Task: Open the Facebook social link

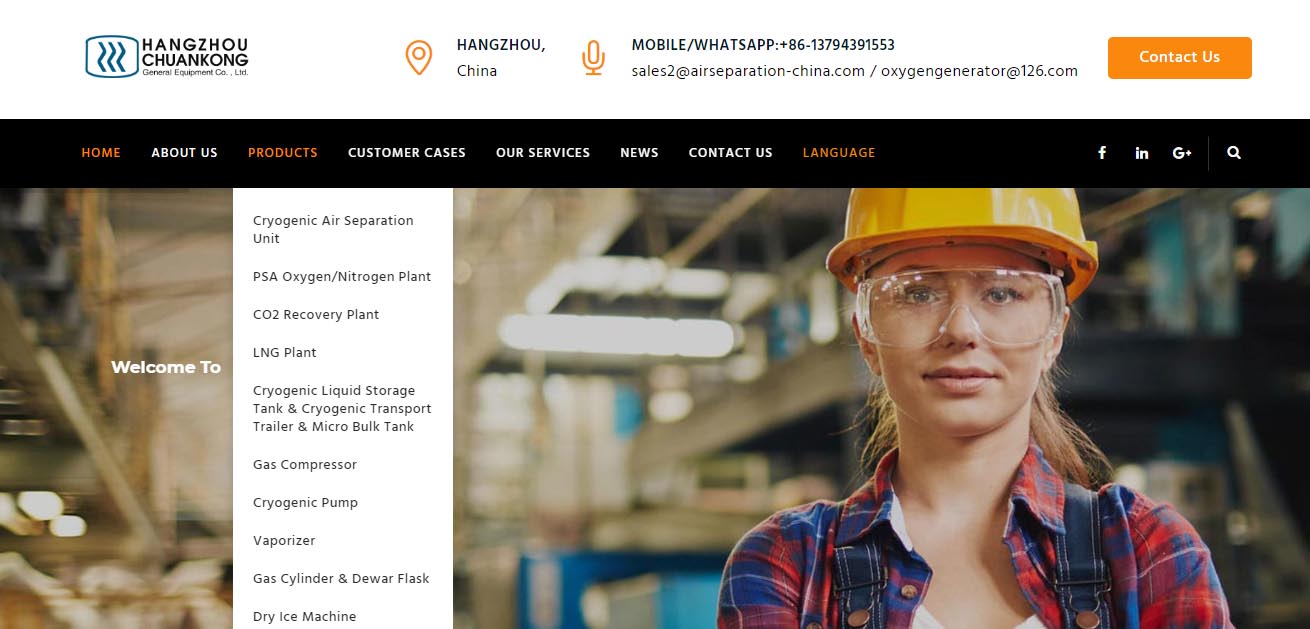Action: (x=1102, y=153)
